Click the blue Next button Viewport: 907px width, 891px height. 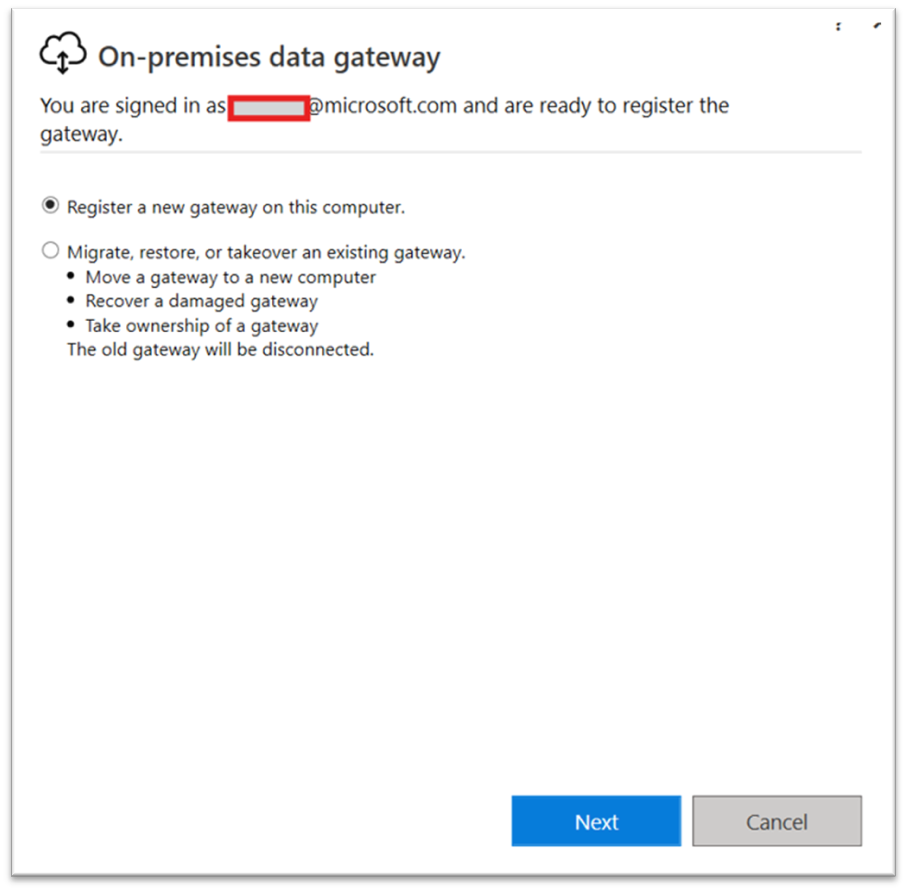(x=596, y=821)
